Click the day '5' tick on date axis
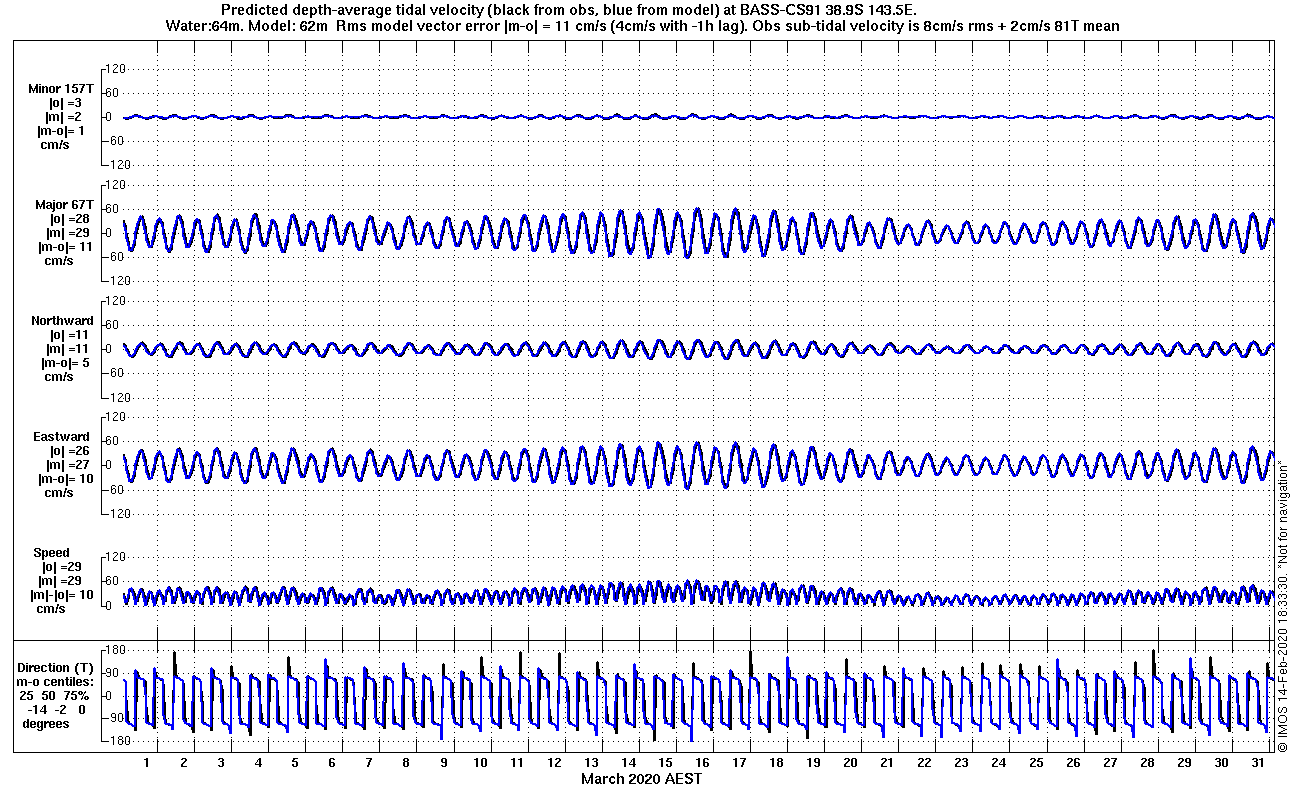 point(295,763)
